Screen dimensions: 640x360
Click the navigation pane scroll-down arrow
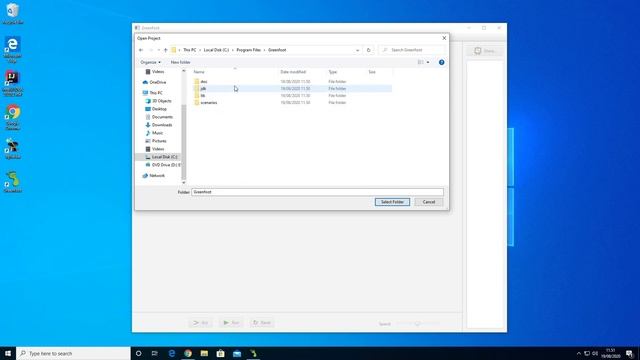click(x=184, y=182)
